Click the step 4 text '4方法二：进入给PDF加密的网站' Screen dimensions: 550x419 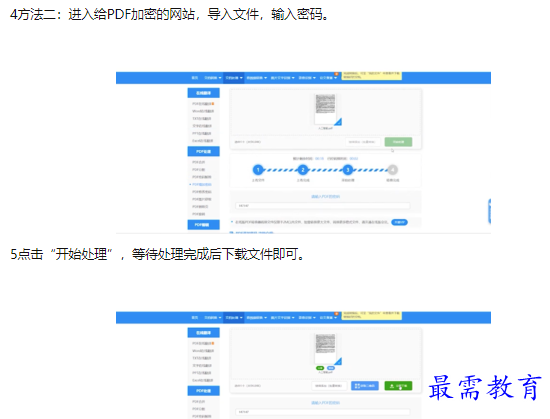(x=102, y=15)
